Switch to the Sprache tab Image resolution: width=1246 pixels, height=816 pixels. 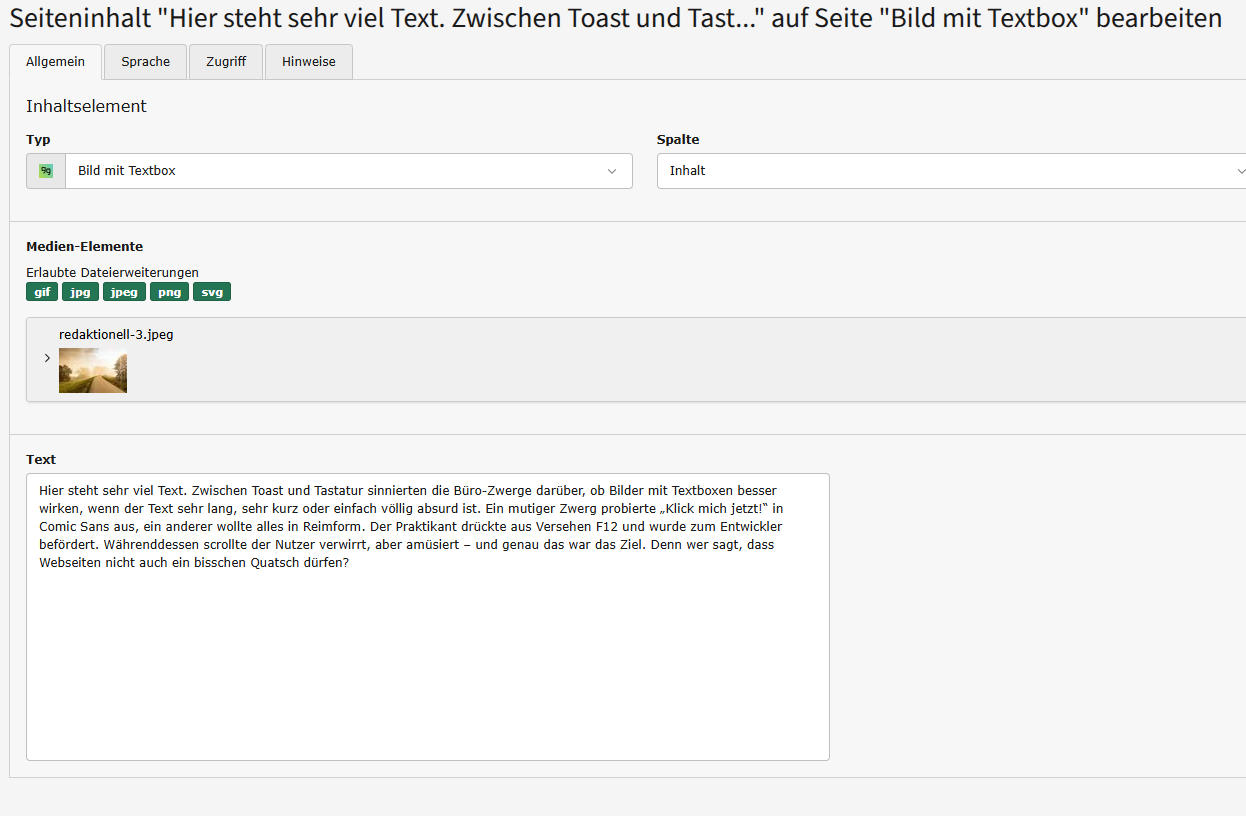click(146, 62)
